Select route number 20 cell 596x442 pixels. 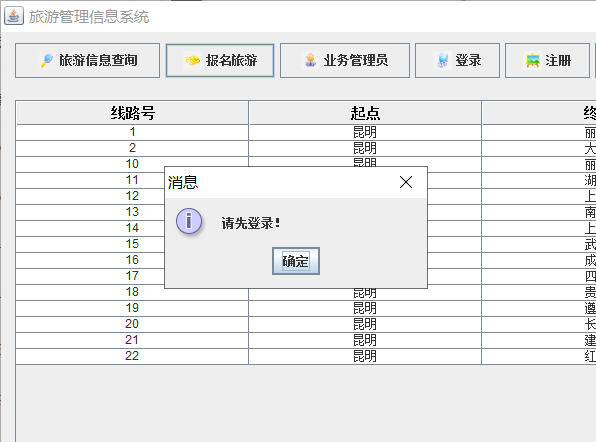point(132,324)
